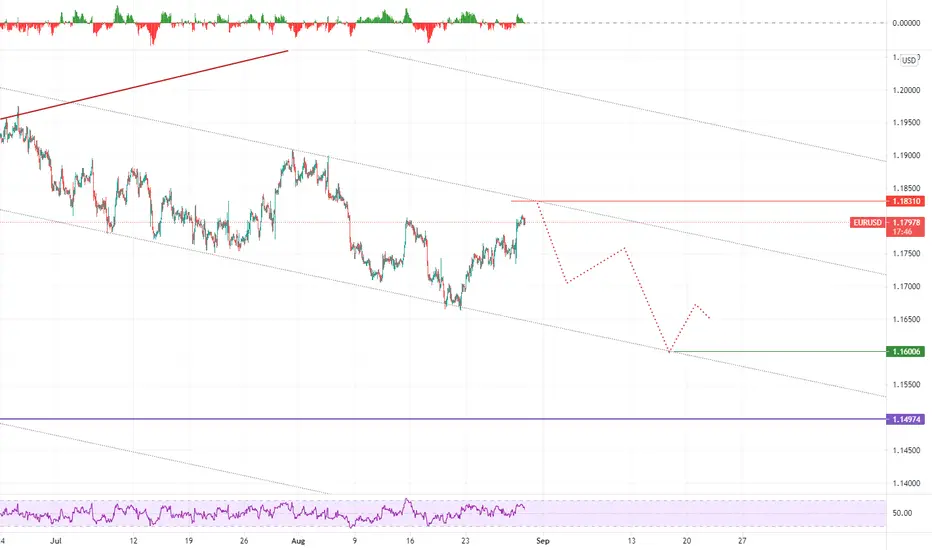
Task: Select the green horizontal target line
Action: (x=779, y=351)
